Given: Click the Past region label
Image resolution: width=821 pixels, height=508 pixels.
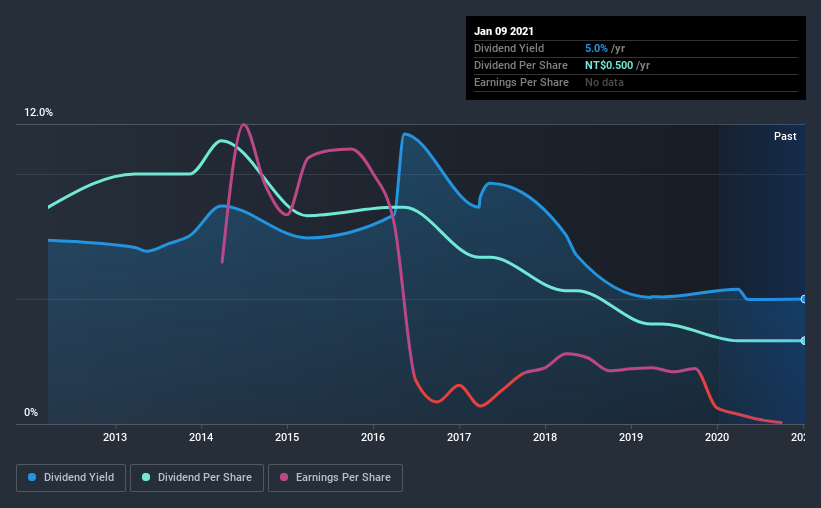Looking at the screenshot, I should click(785, 136).
